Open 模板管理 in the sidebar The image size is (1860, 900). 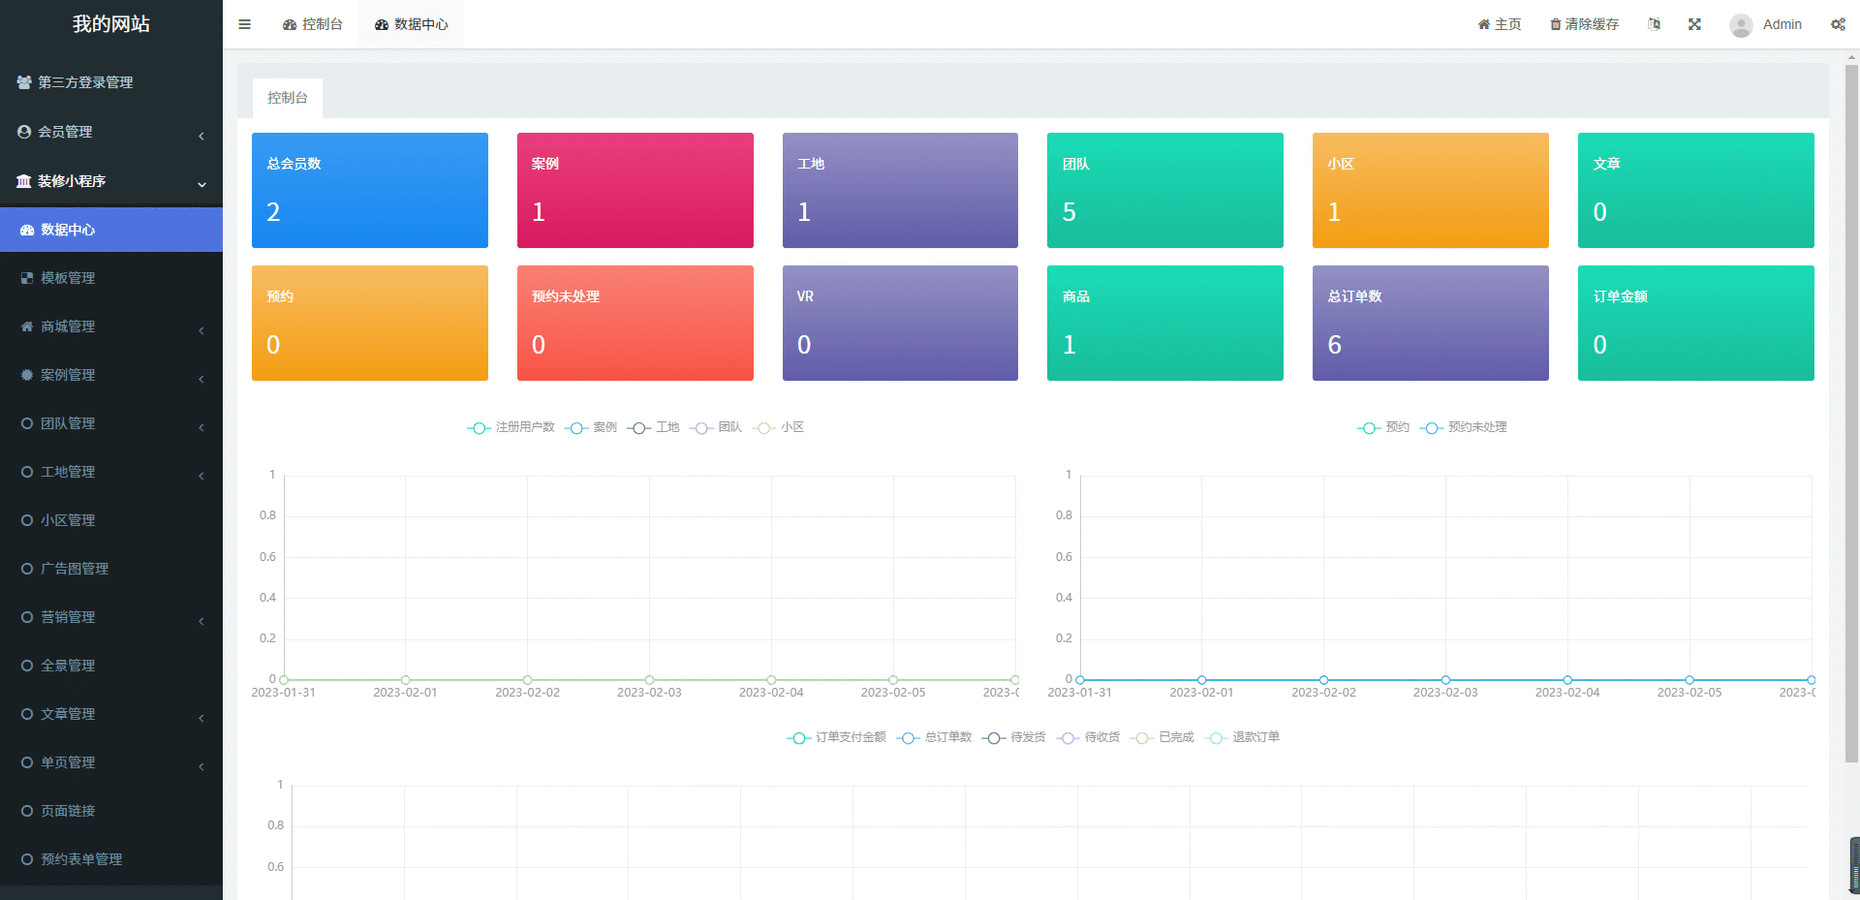click(68, 278)
